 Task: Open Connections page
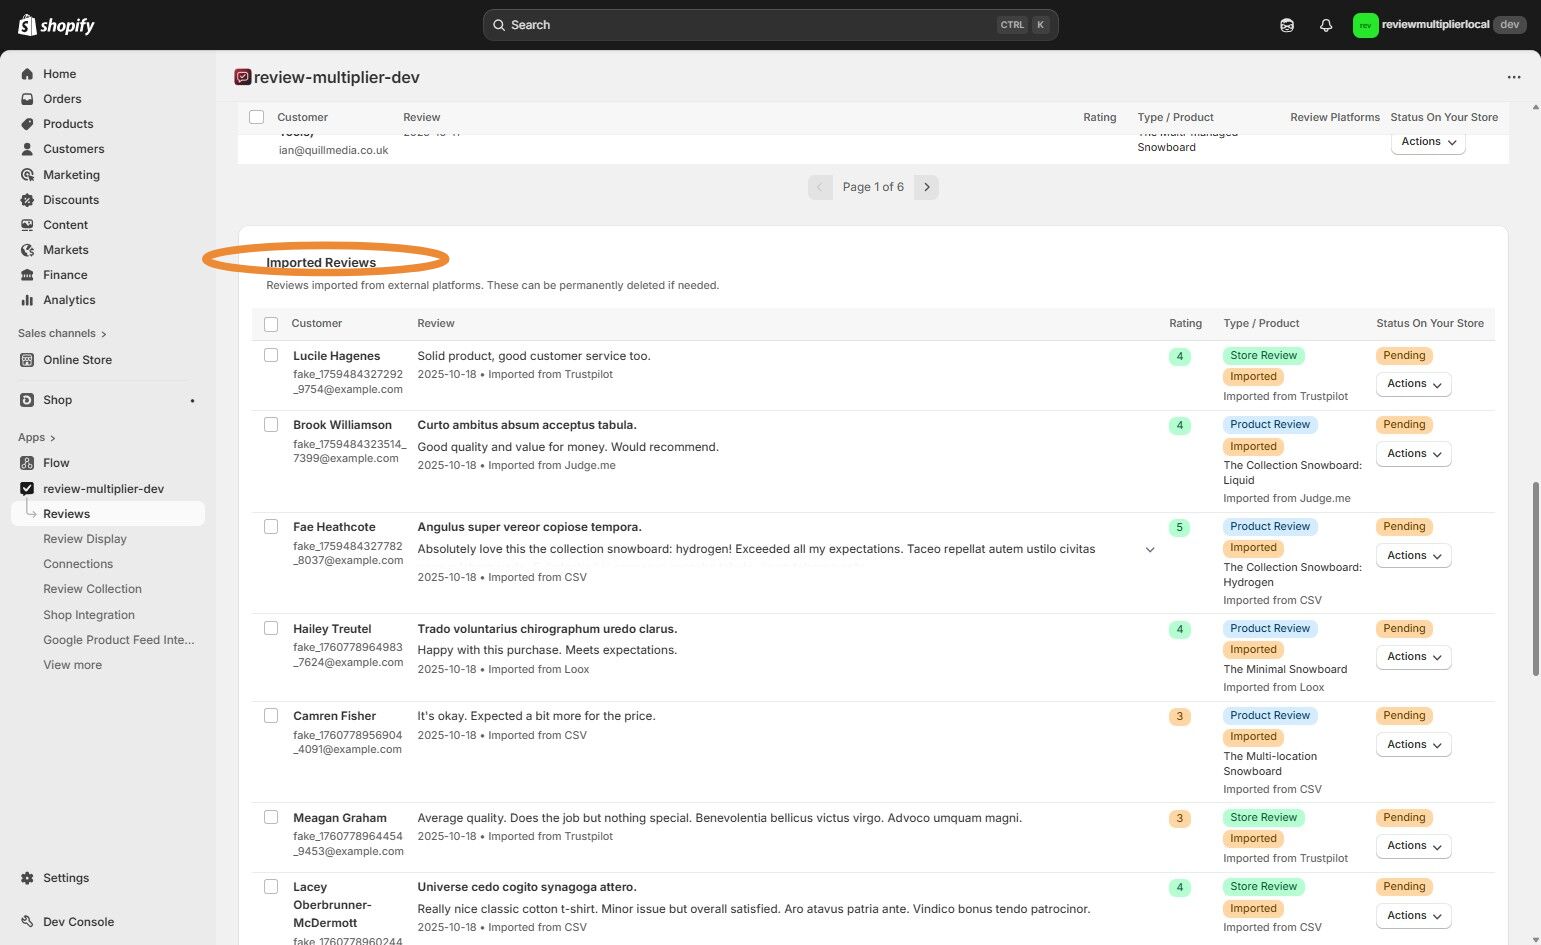pos(78,564)
